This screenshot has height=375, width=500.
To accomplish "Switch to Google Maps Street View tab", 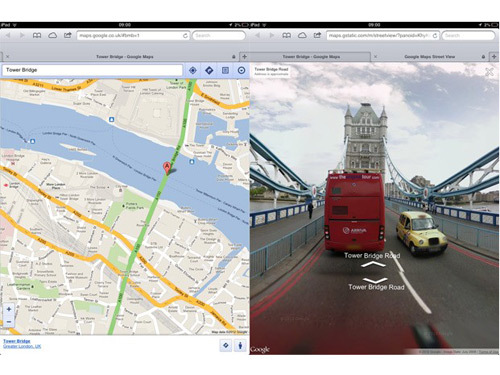I will tap(430, 57).
